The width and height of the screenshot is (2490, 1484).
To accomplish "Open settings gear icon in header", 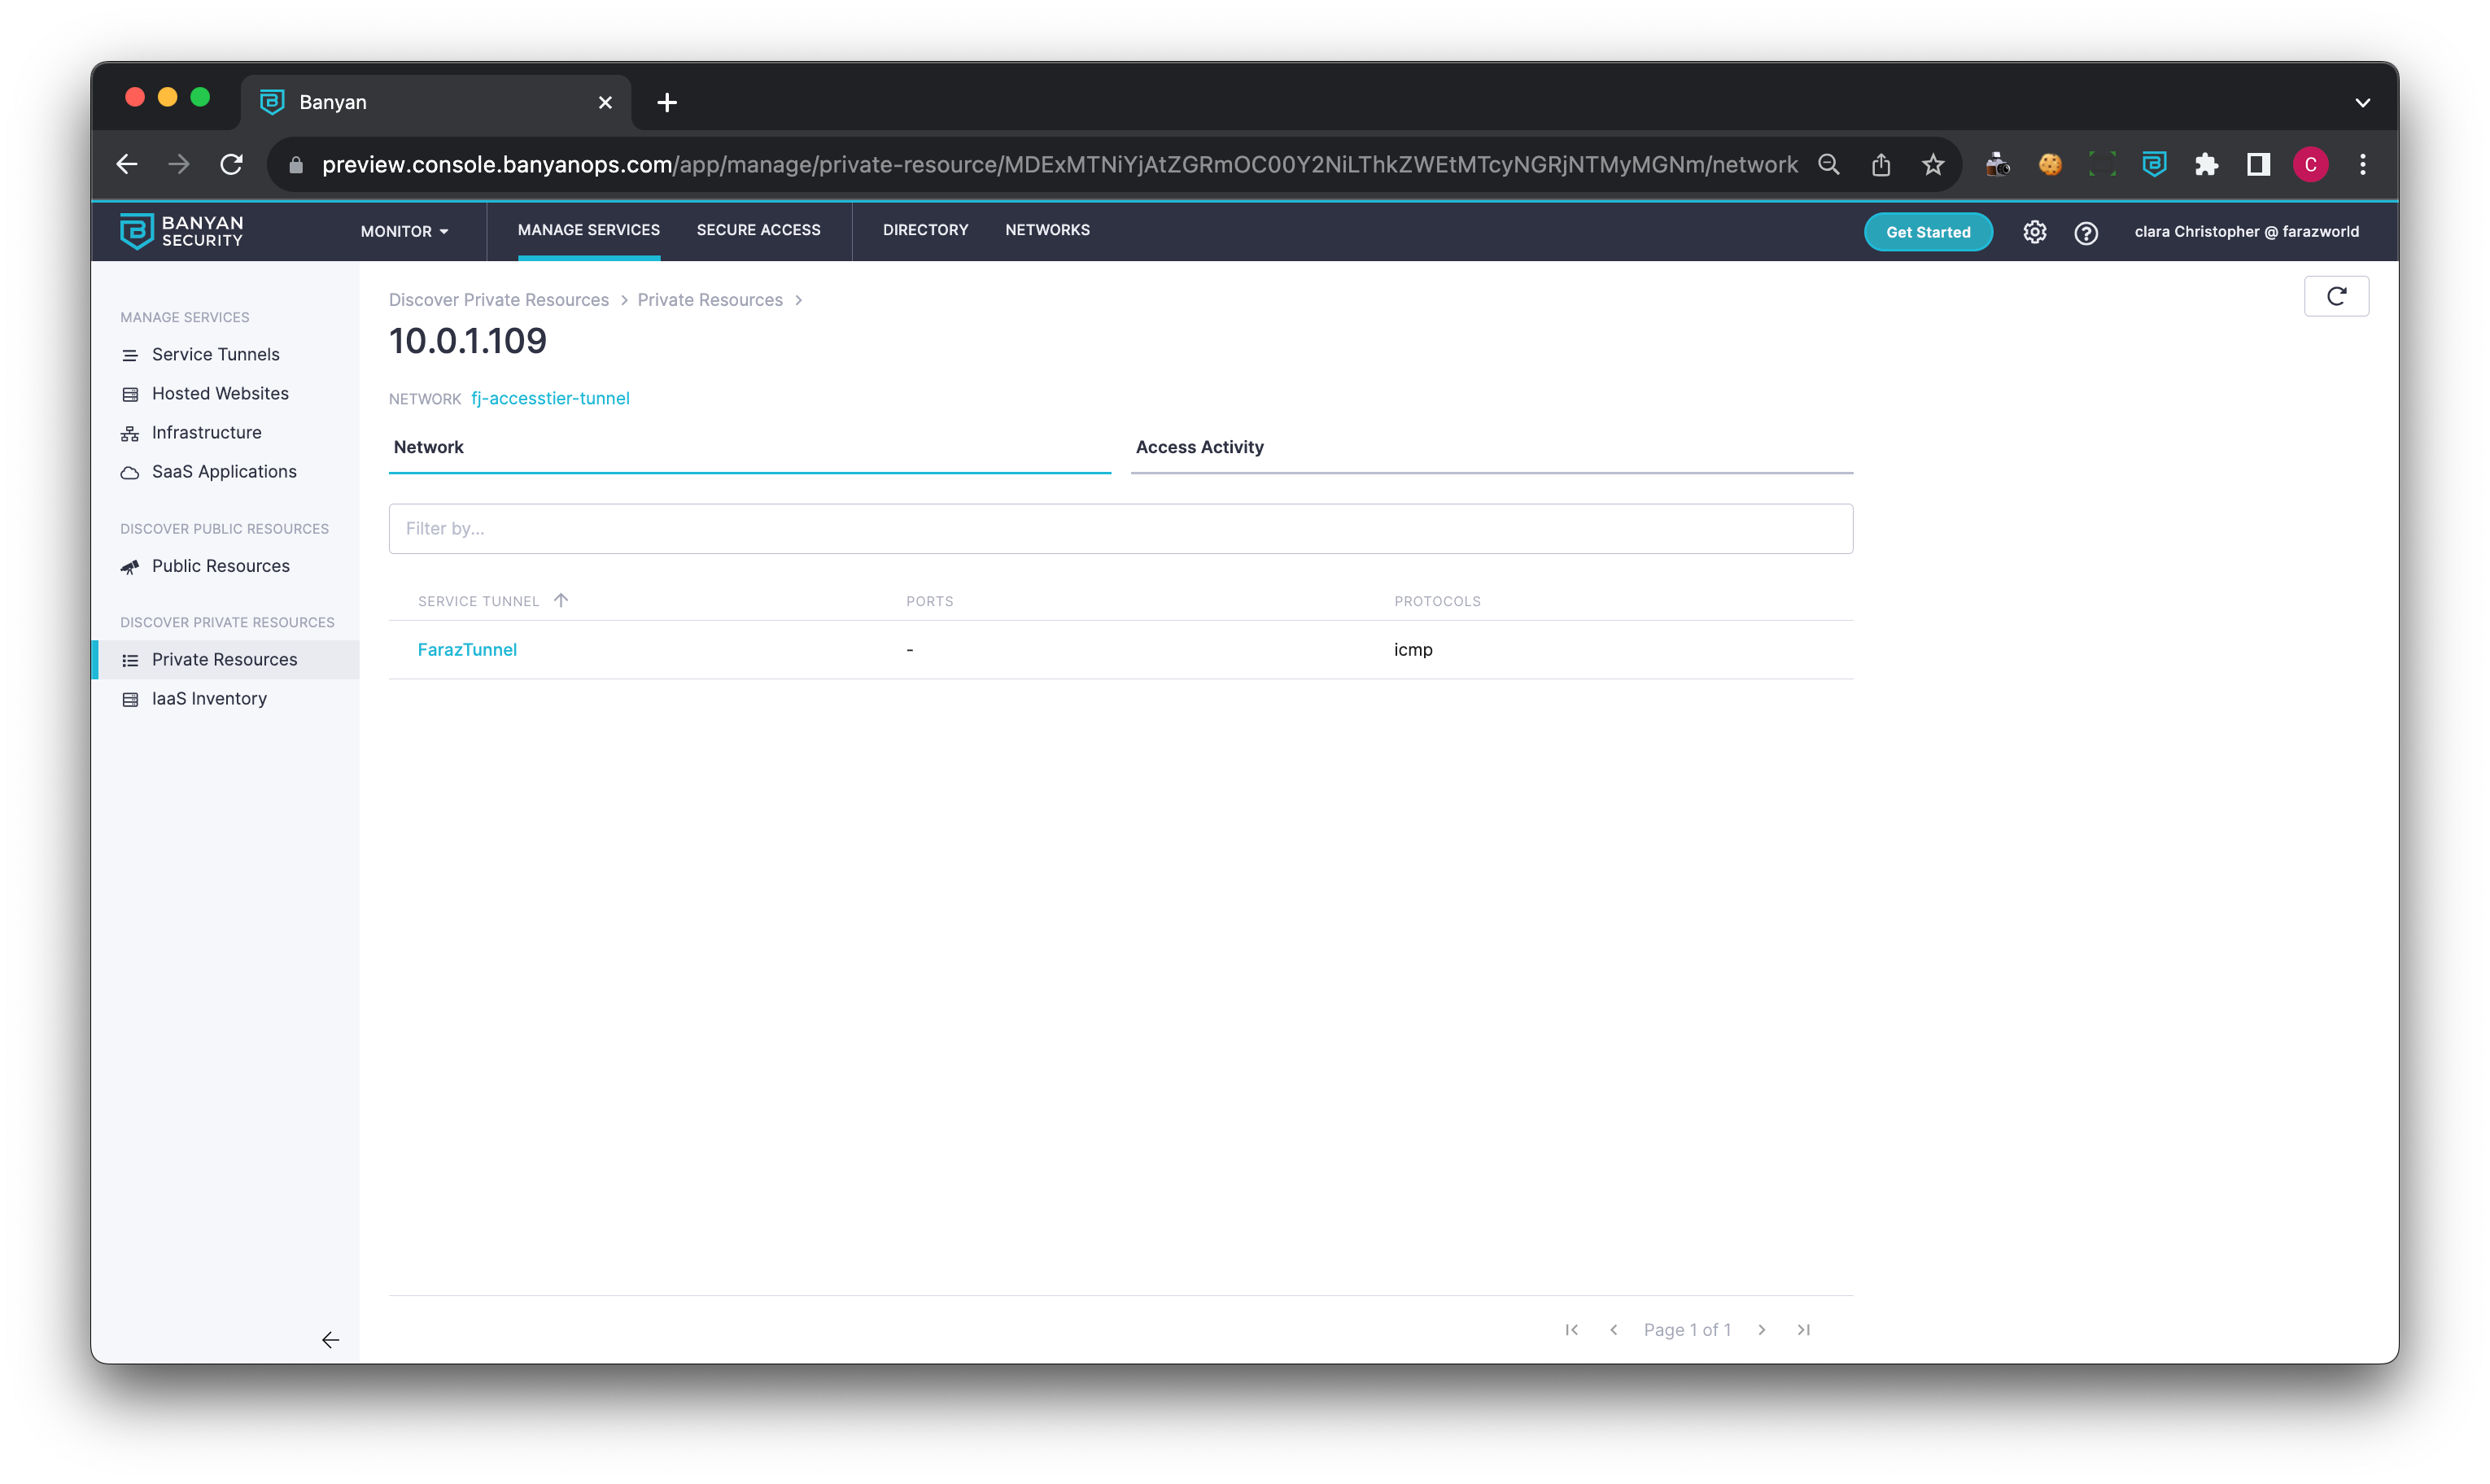I will click(2034, 232).
